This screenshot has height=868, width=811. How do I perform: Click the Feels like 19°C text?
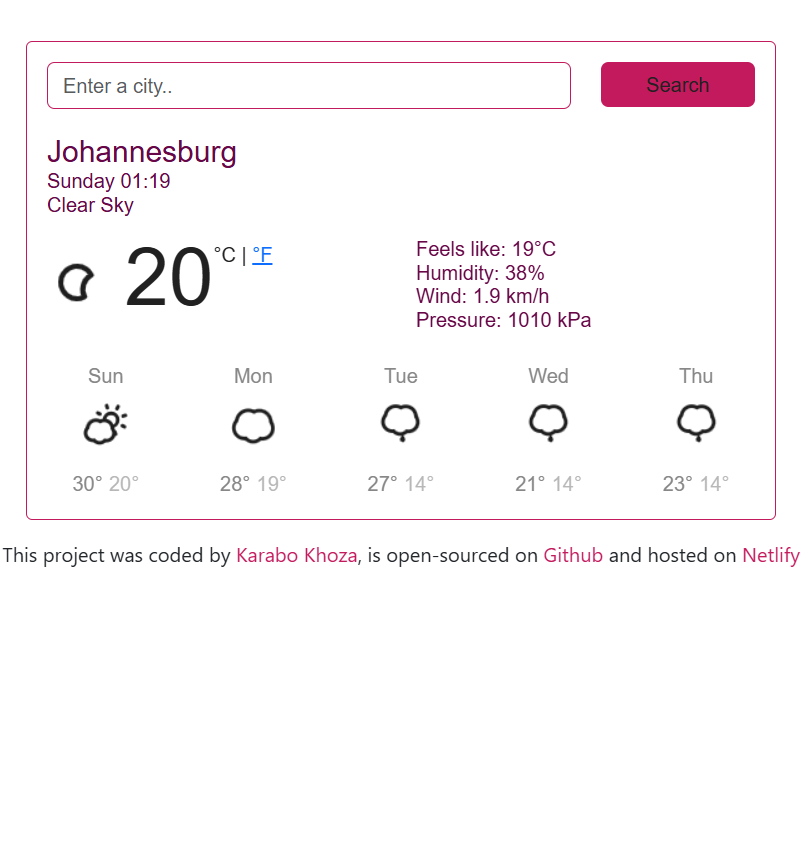487,248
